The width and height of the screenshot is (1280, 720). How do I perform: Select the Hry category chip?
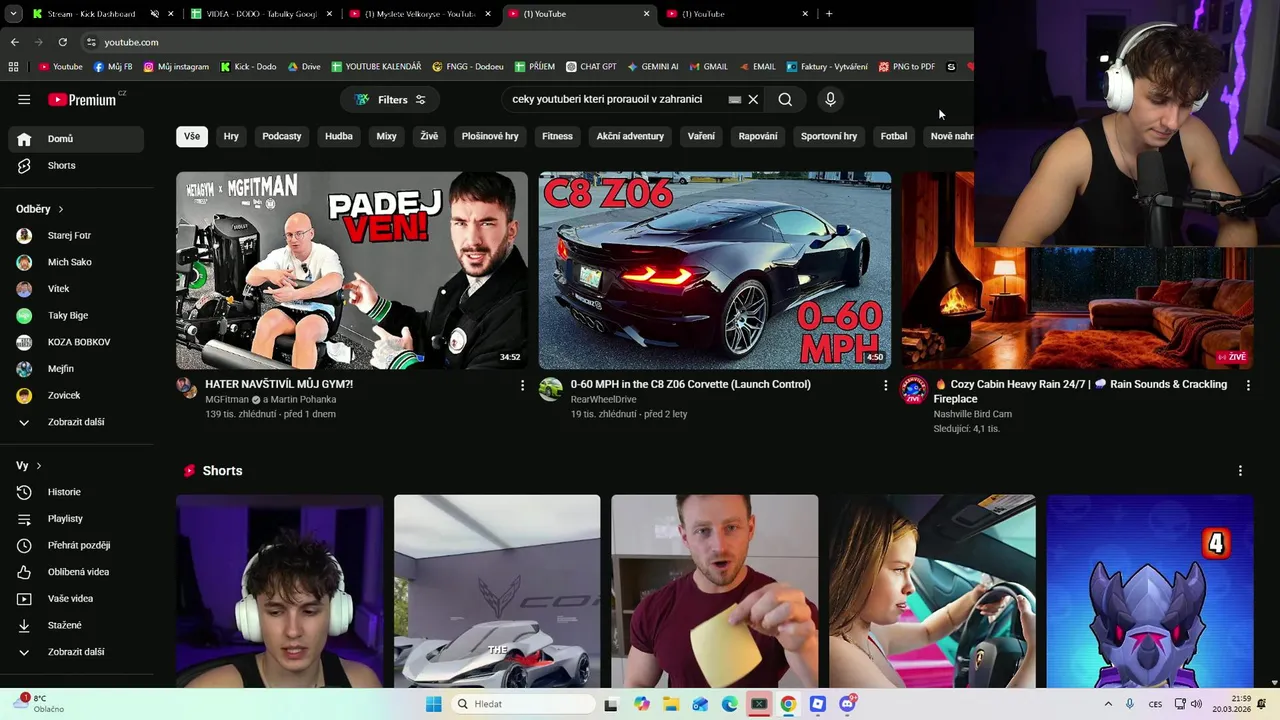coord(231,136)
